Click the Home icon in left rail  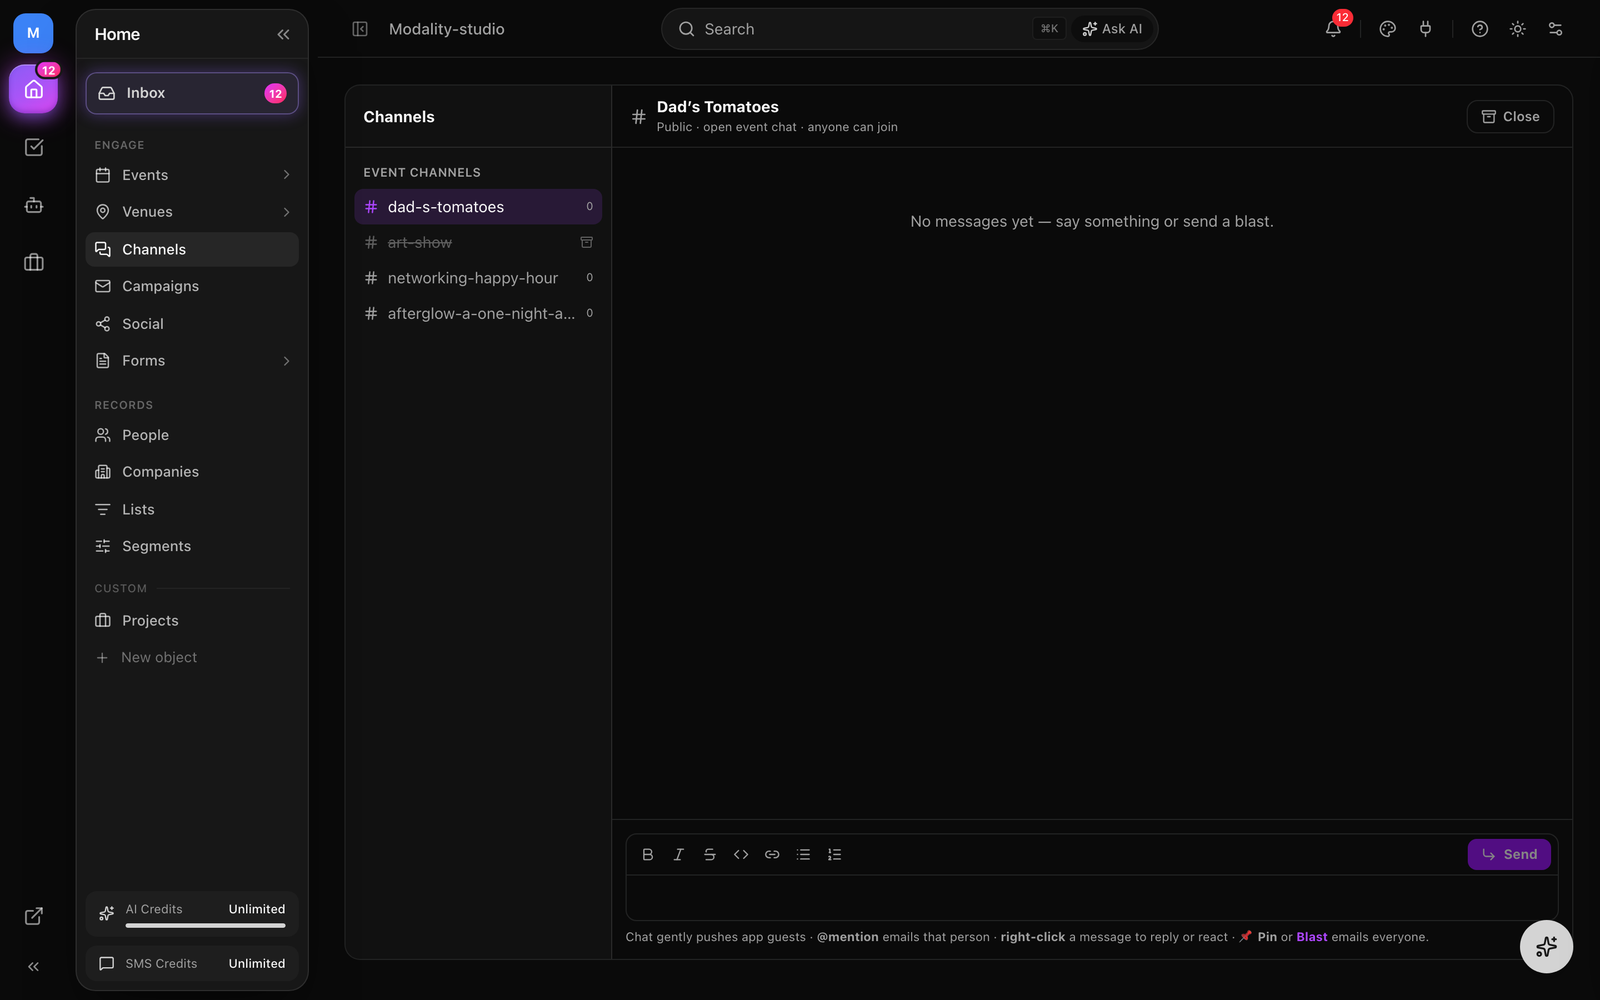click(33, 90)
